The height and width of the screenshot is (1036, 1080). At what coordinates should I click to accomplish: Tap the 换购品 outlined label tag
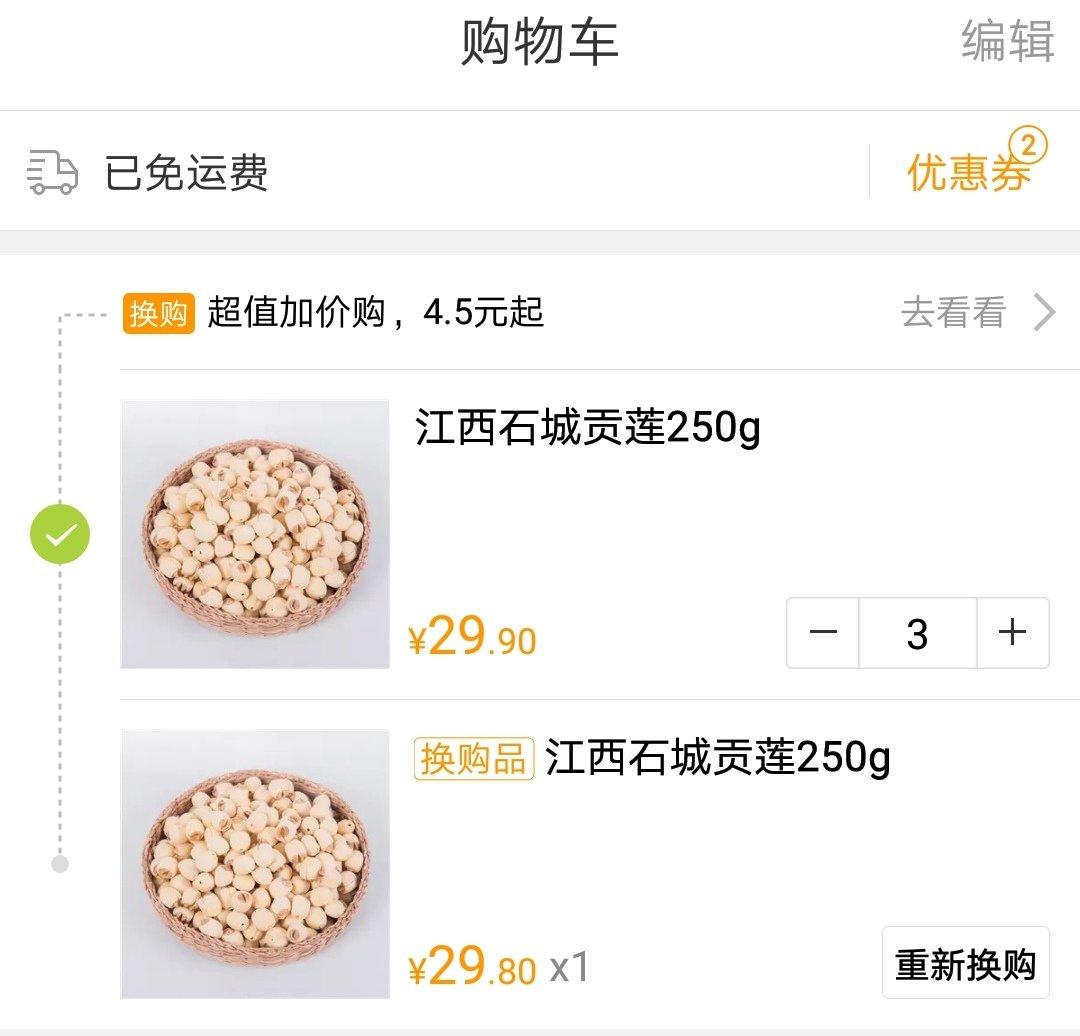[x=473, y=759]
